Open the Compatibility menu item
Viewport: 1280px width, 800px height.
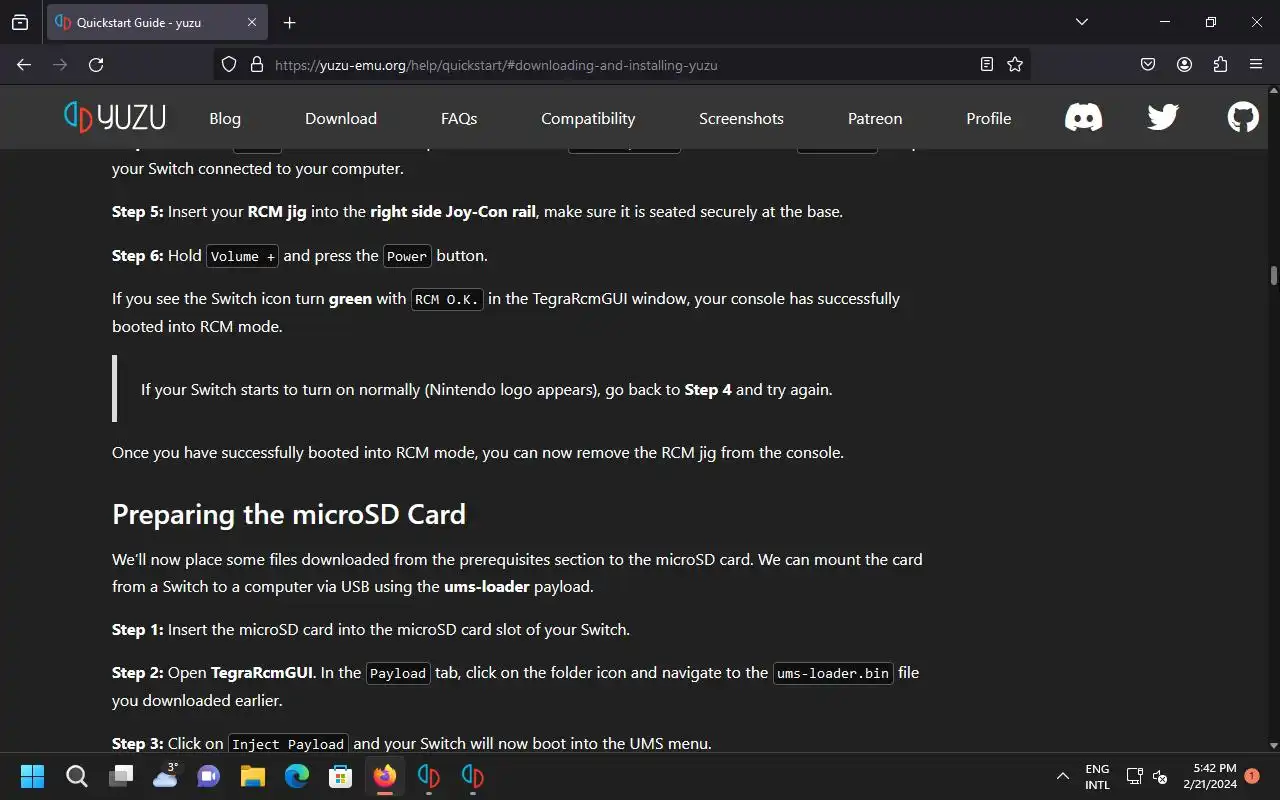pos(588,118)
